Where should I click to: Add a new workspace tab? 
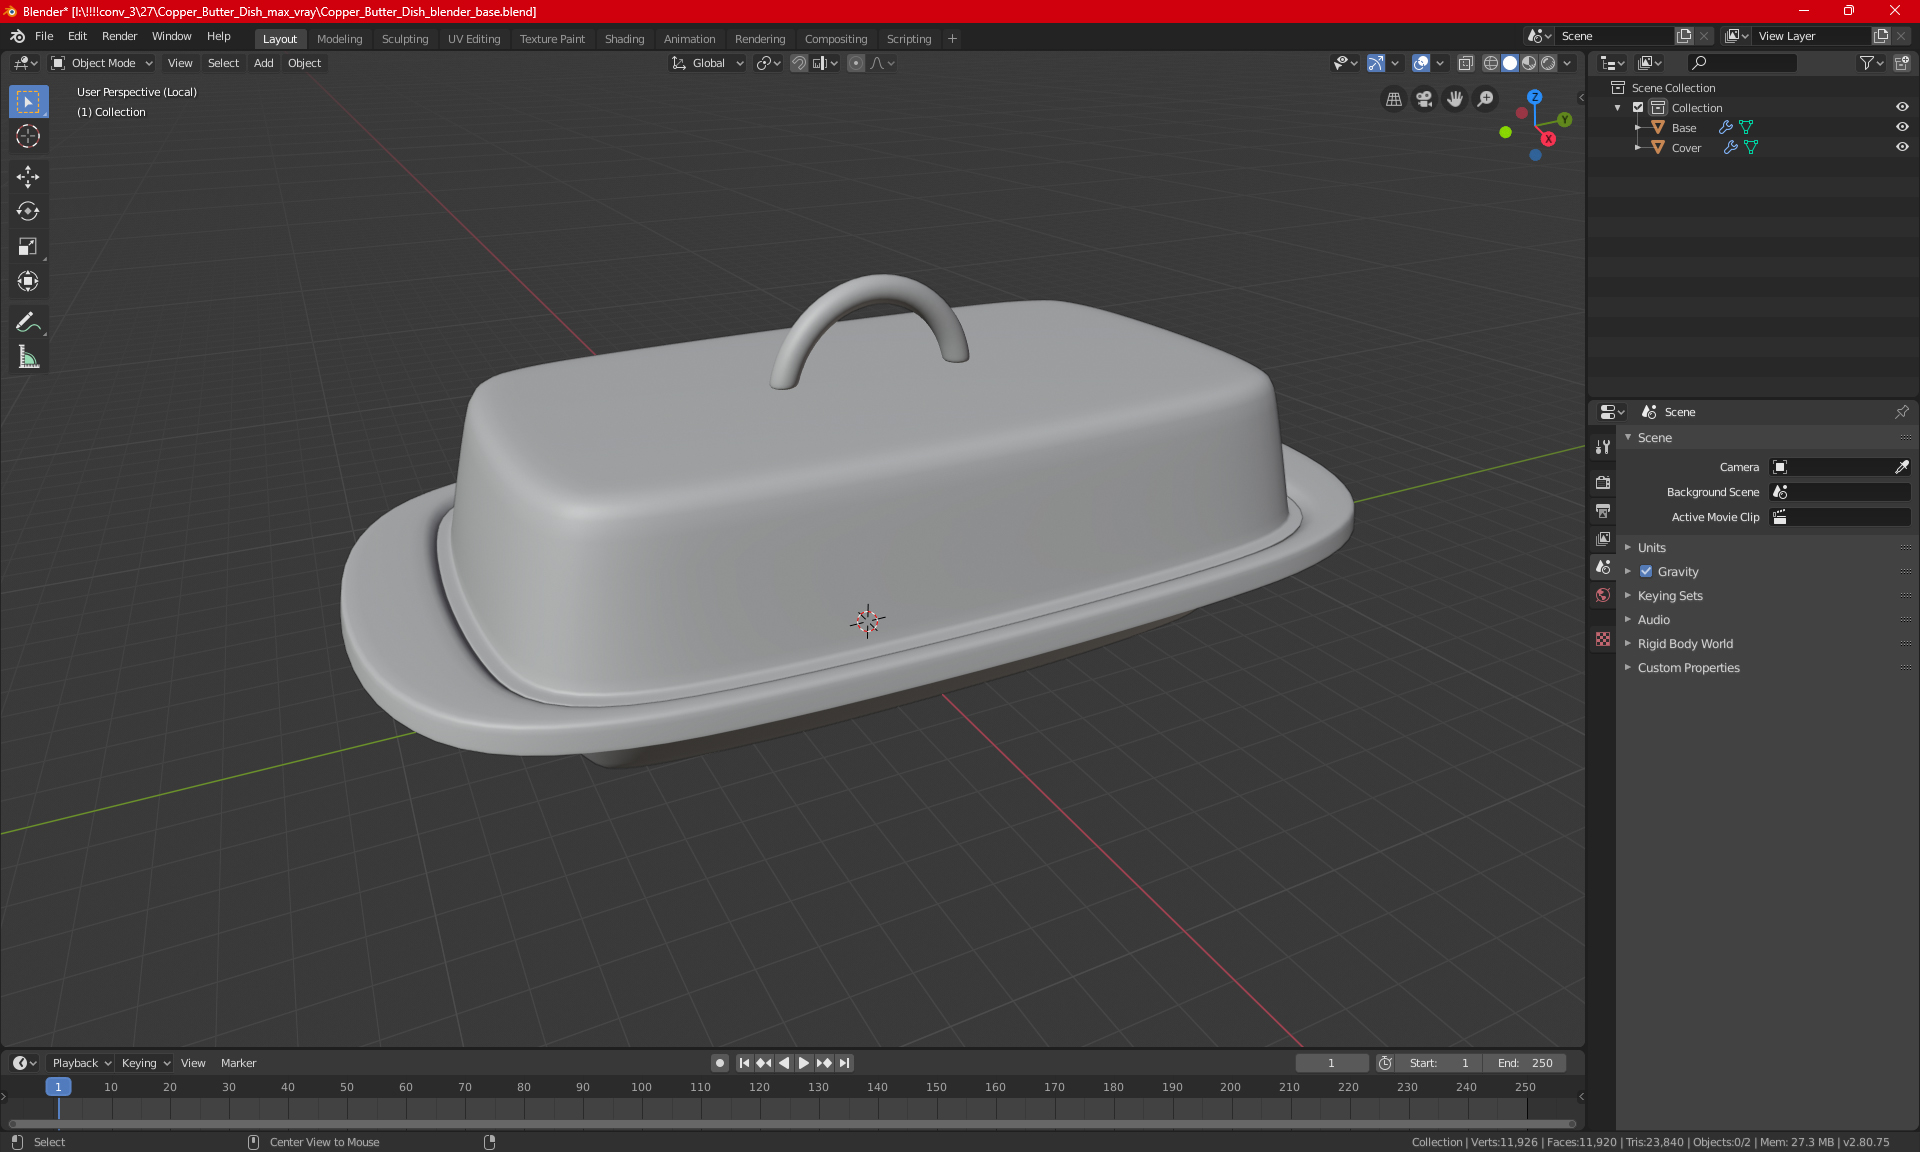[952, 39]
